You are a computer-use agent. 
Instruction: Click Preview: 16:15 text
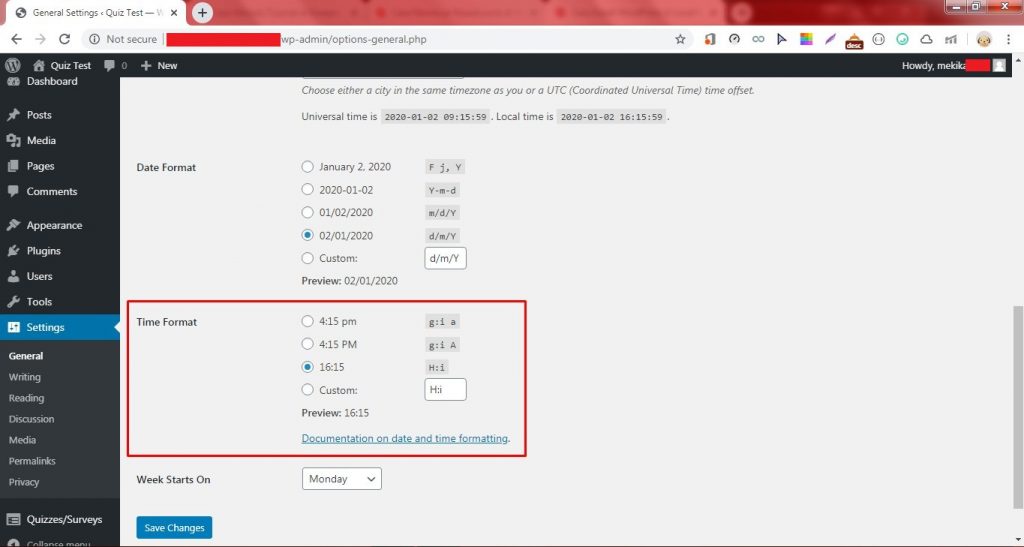(x=335, y=413)
